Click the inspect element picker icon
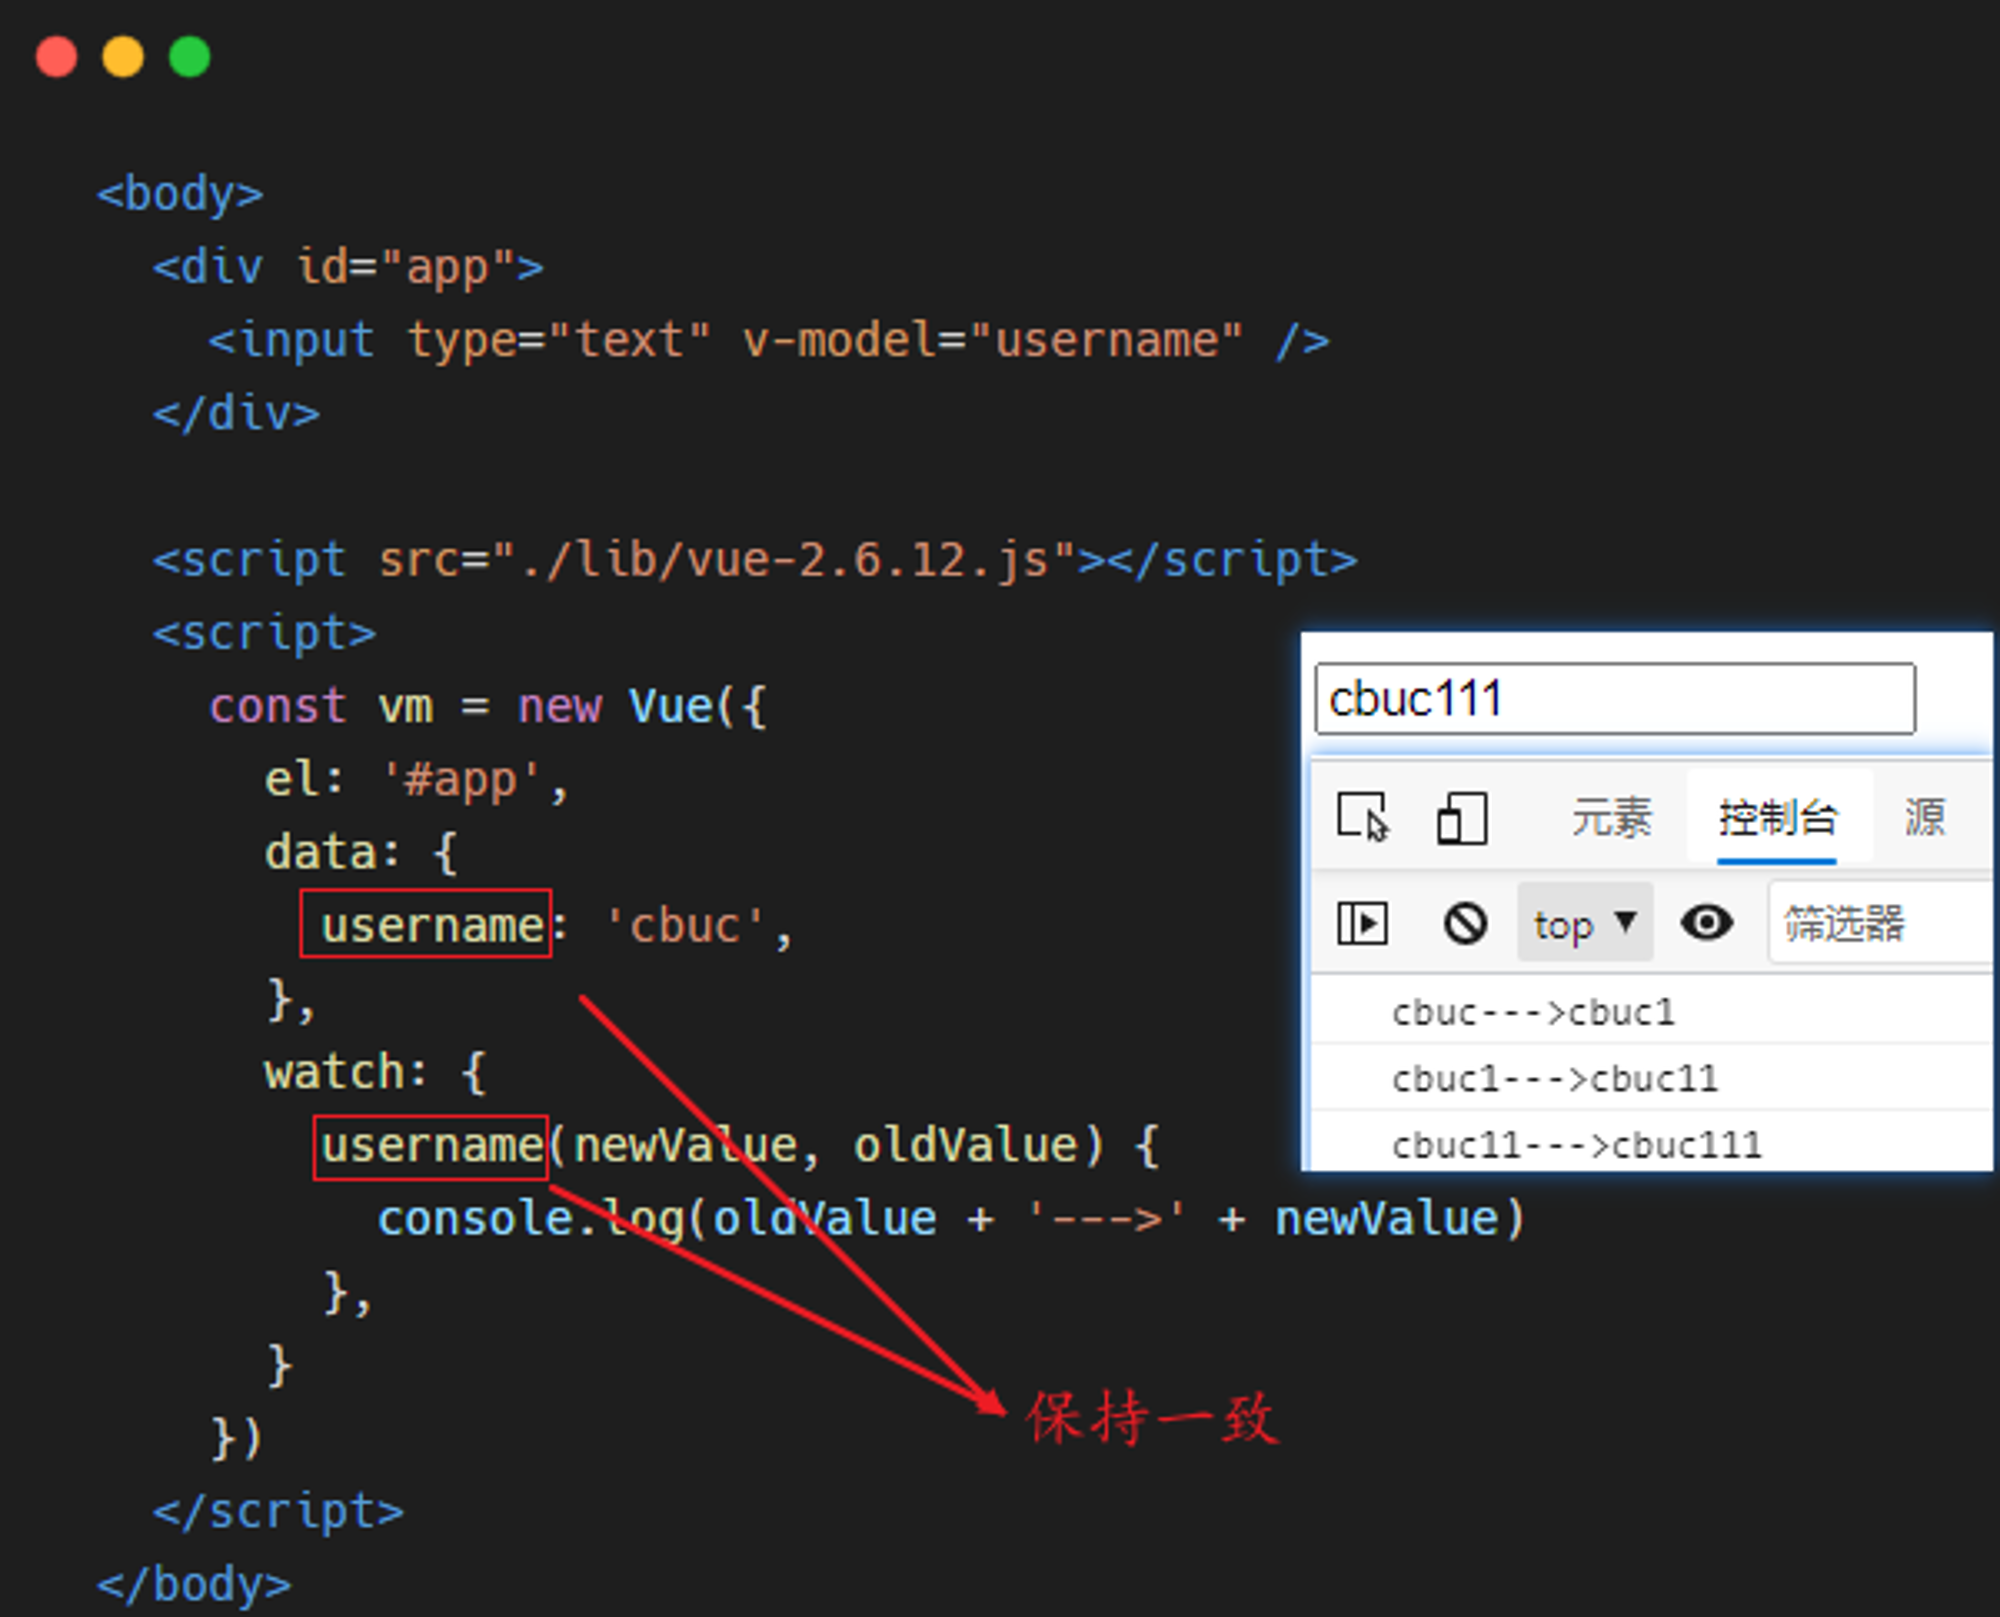 tap(1363, 818)
